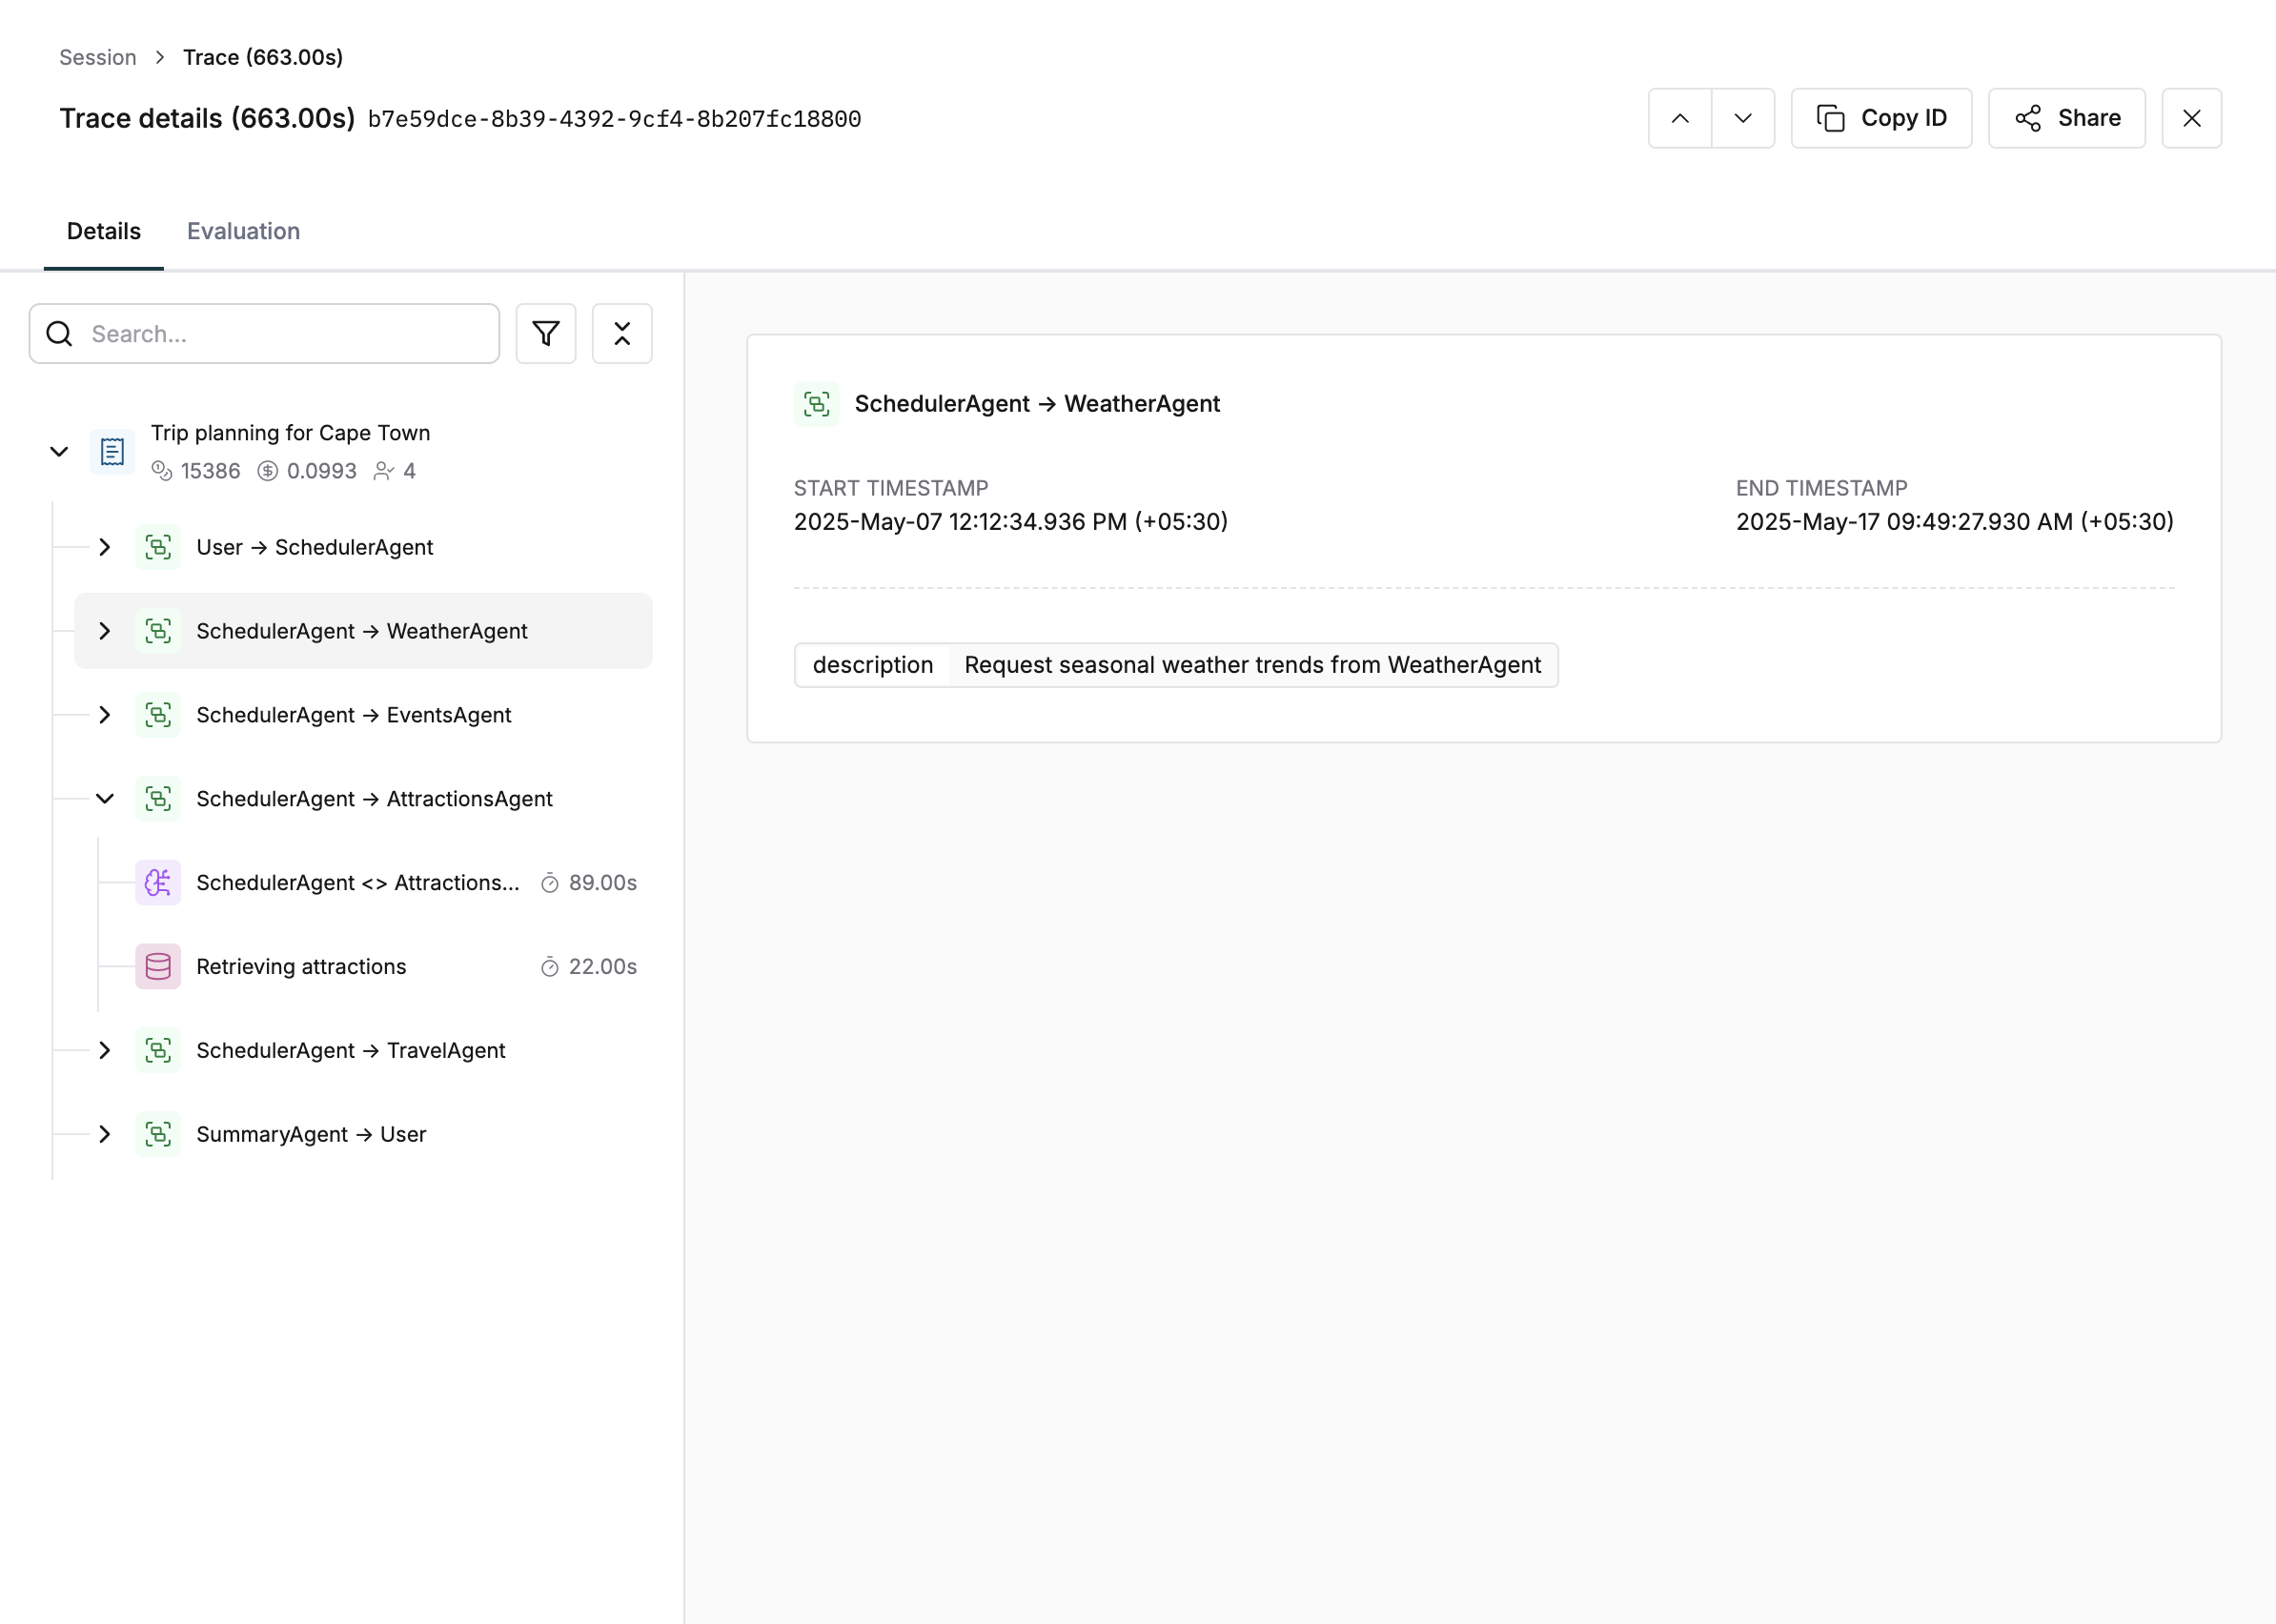Collapse the SchedulerAgent → AttractionsAgent node
This screenshot has width=2276, height=1624.
click(104, 799)
